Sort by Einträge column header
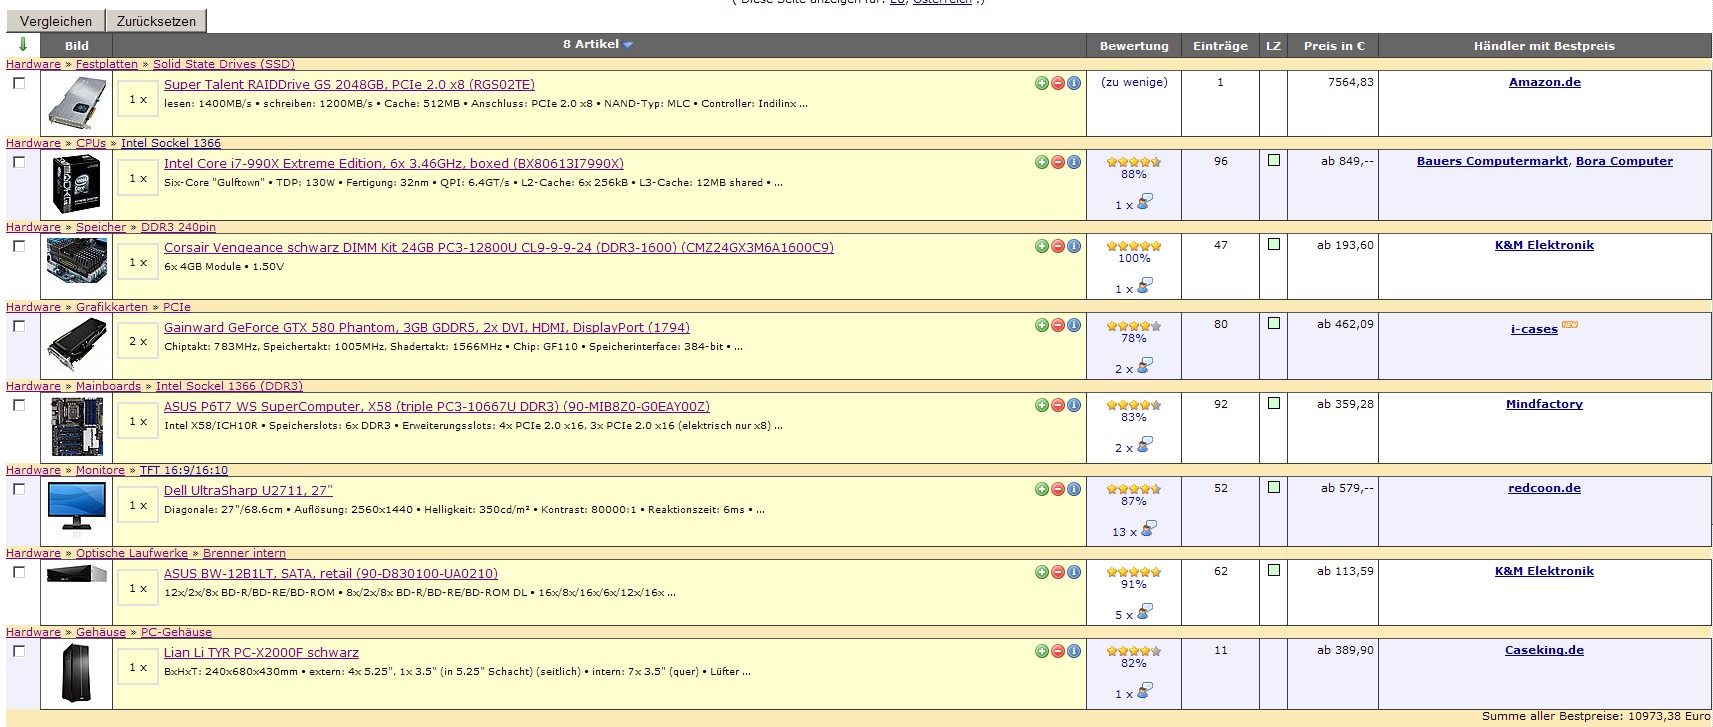Image resolution: width=1713 pixels, height=727 pixels. pyautogui.click(x=1220, y=46)
